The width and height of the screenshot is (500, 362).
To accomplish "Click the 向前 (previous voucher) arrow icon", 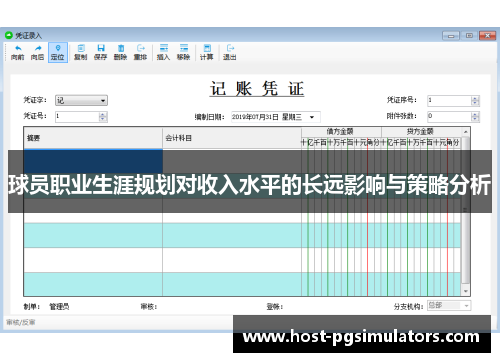I will [18, 48].
